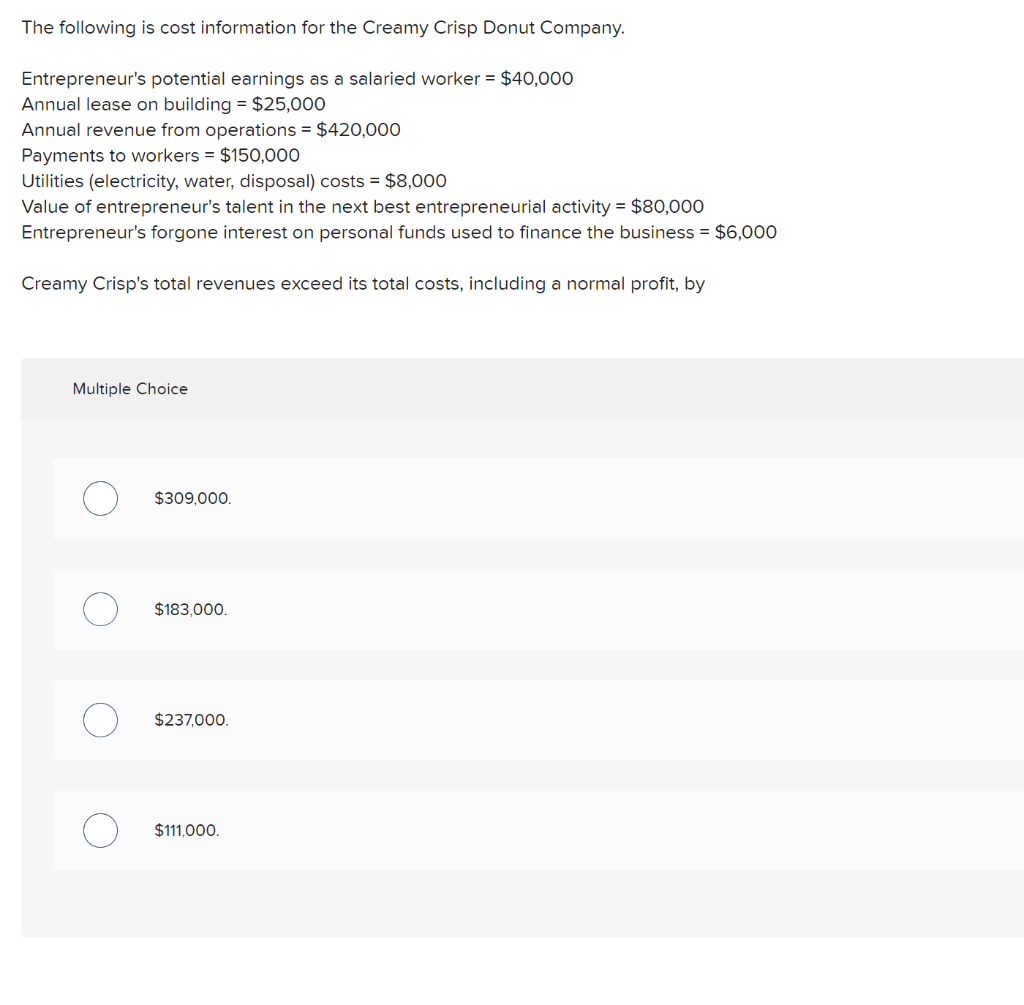
Task: Click the annual revenue from operations line
Action: pos(211,130)
